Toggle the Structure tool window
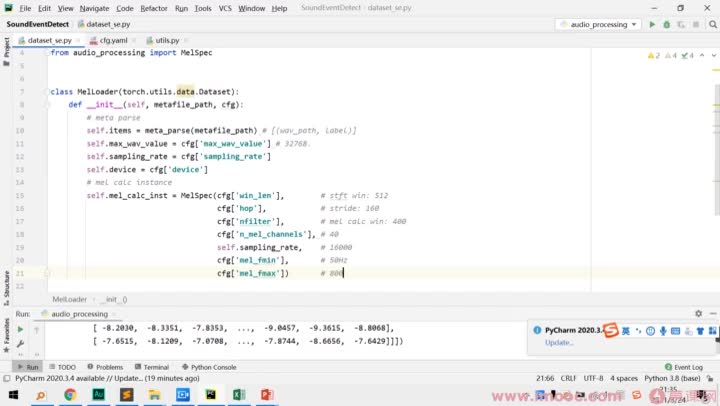 tap(6, 288)
